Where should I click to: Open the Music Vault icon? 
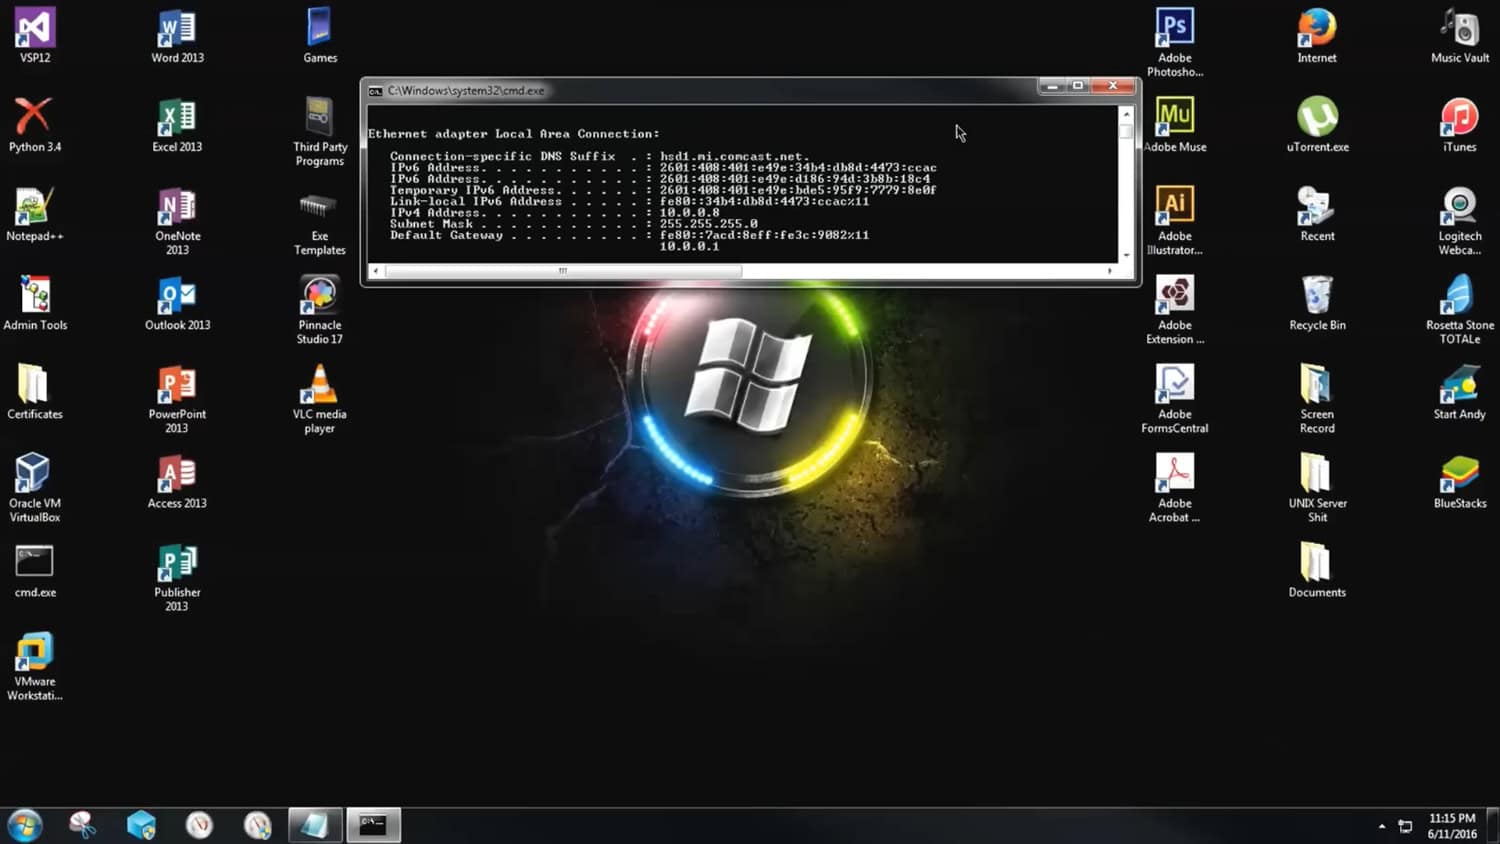click(1460, 36)
